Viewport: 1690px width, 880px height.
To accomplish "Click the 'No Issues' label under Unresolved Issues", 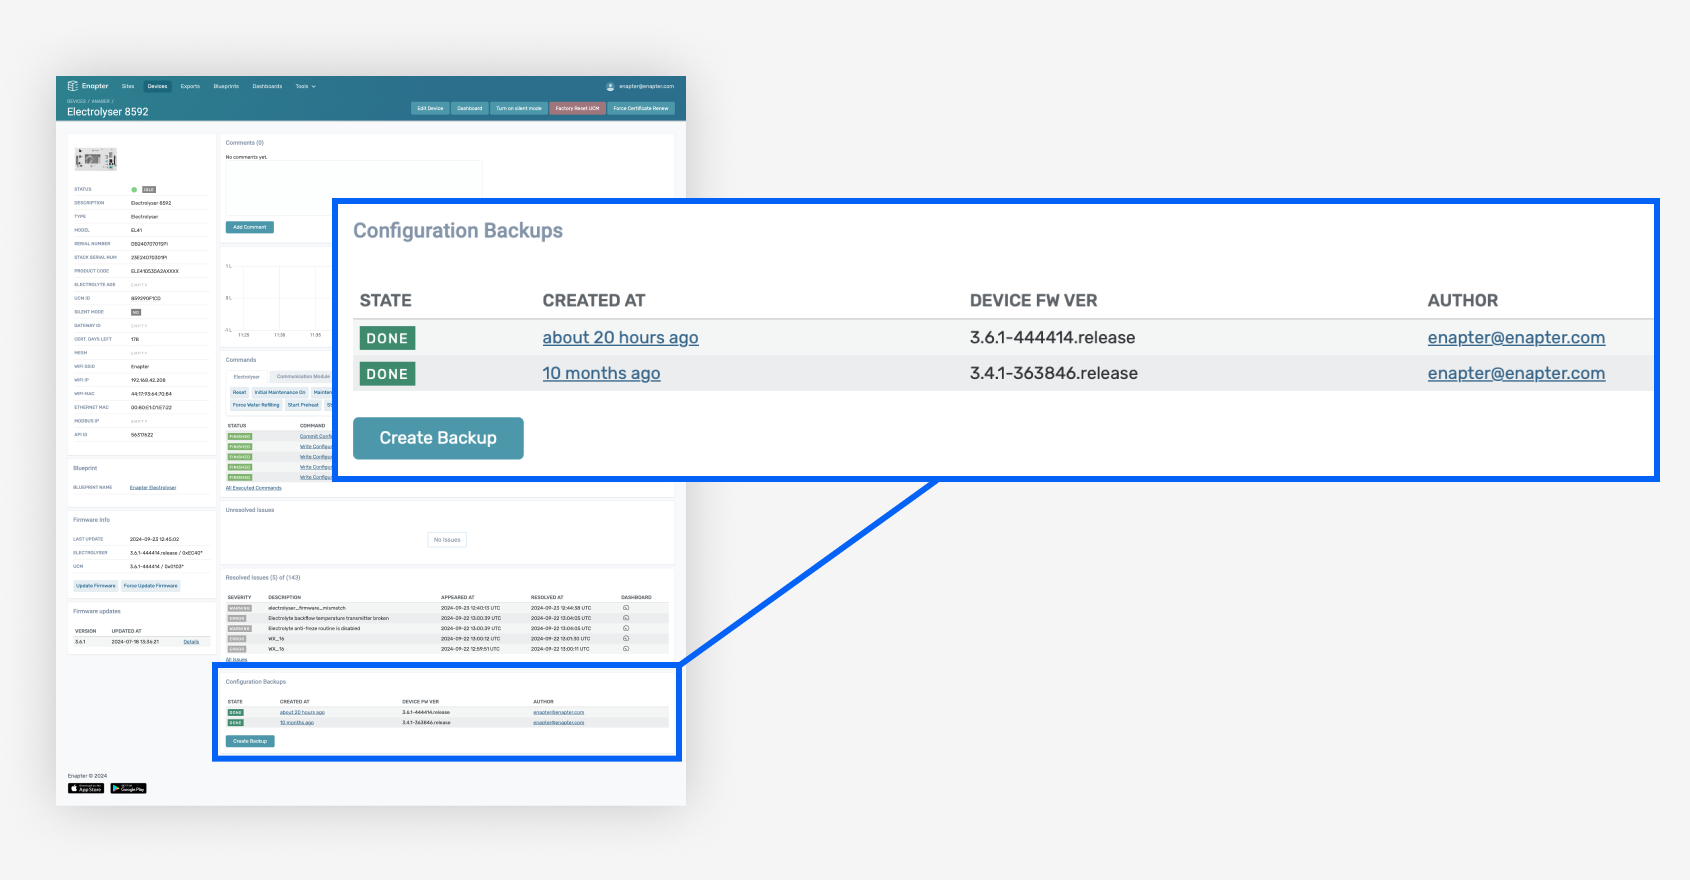I will (447, 540).
